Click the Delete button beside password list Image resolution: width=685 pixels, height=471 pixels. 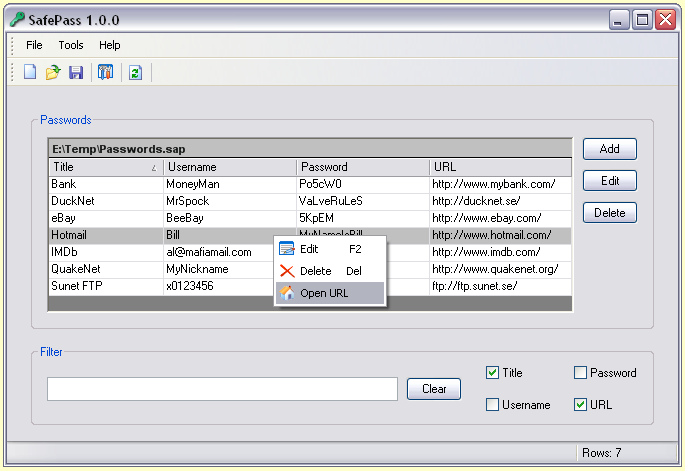[x=609, y=213]
